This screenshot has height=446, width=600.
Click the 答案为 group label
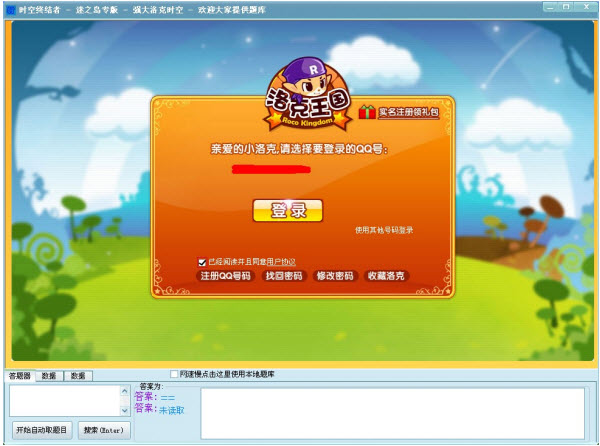[x=151, y=386]
